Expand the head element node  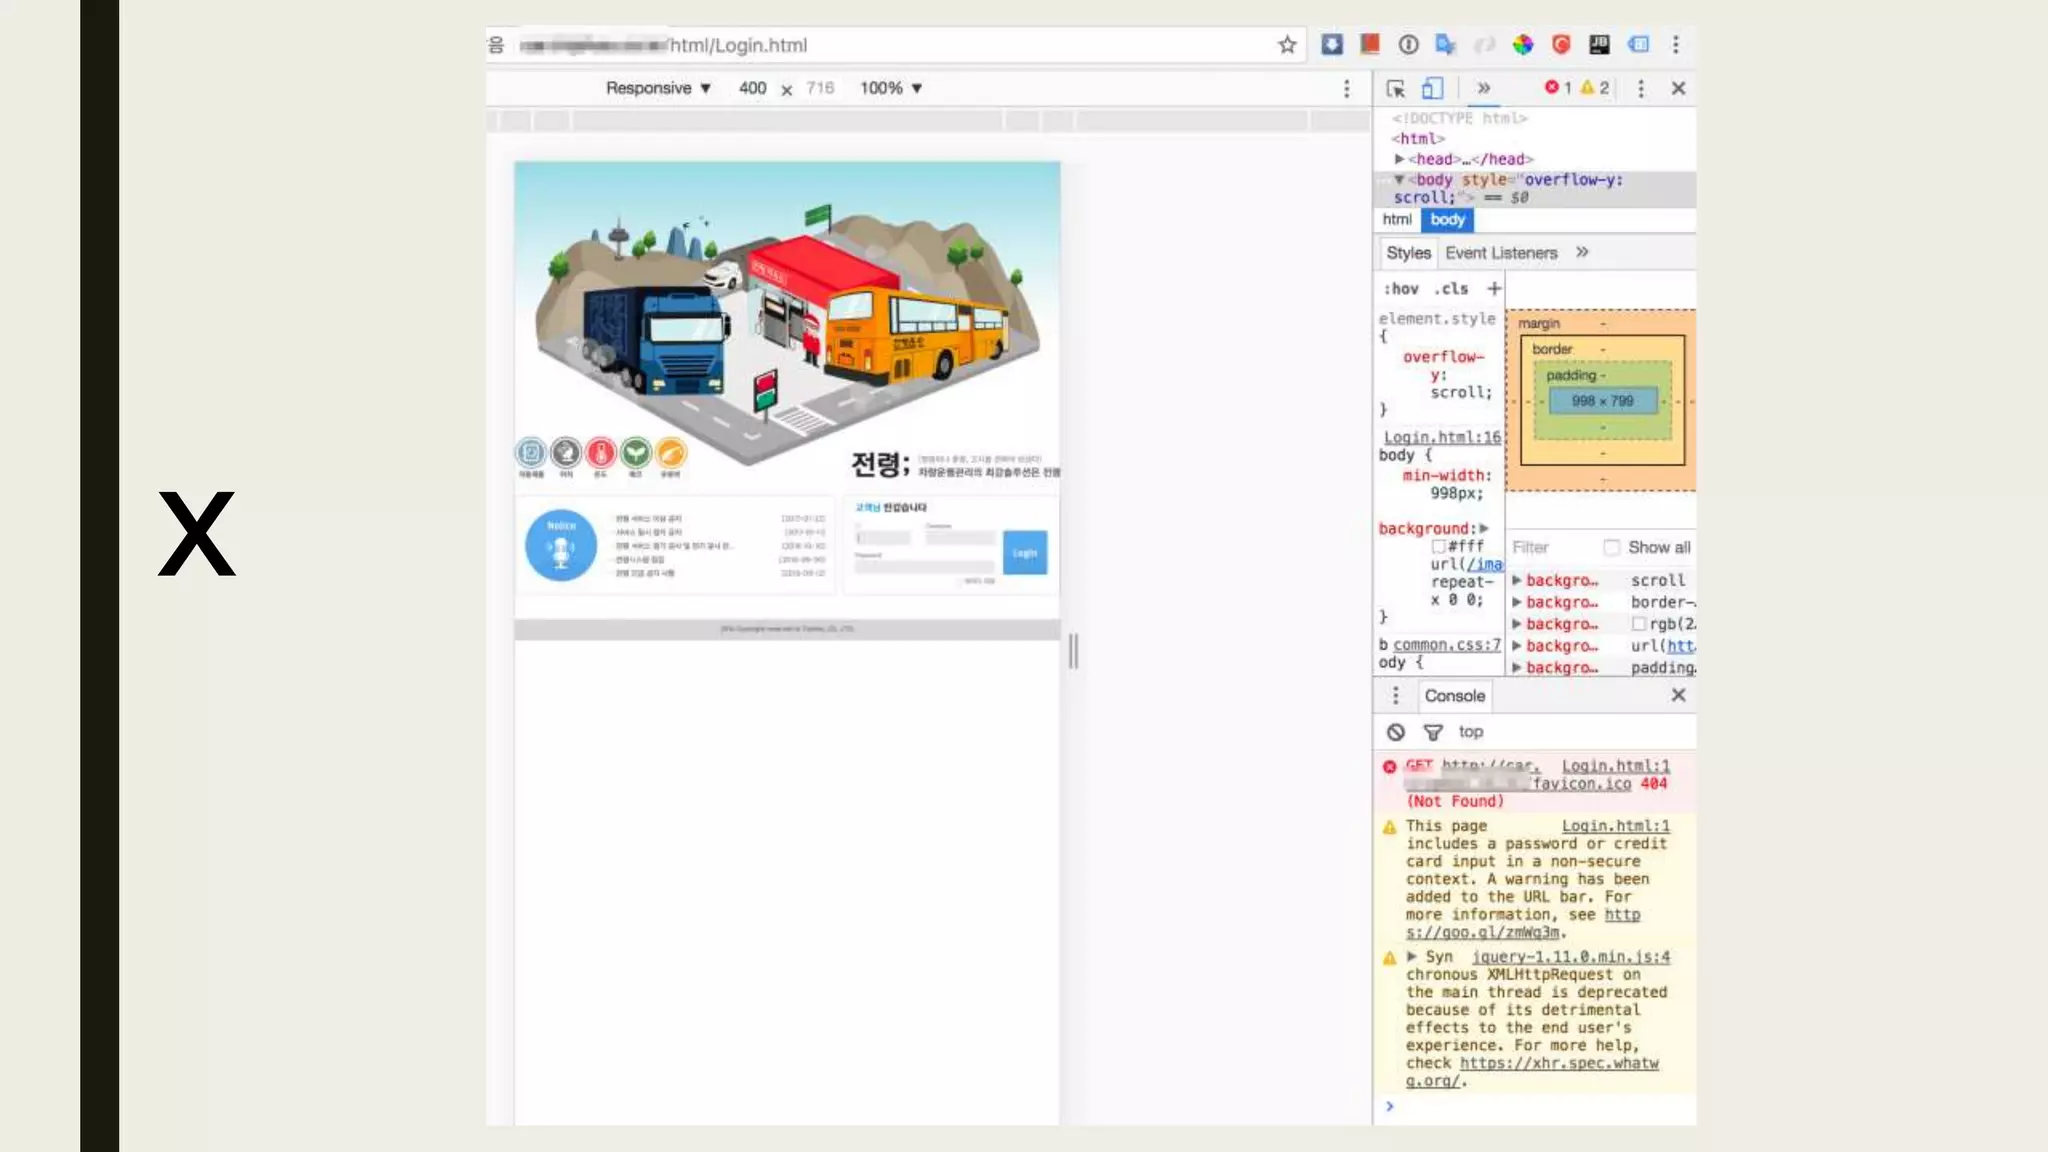1399,159
